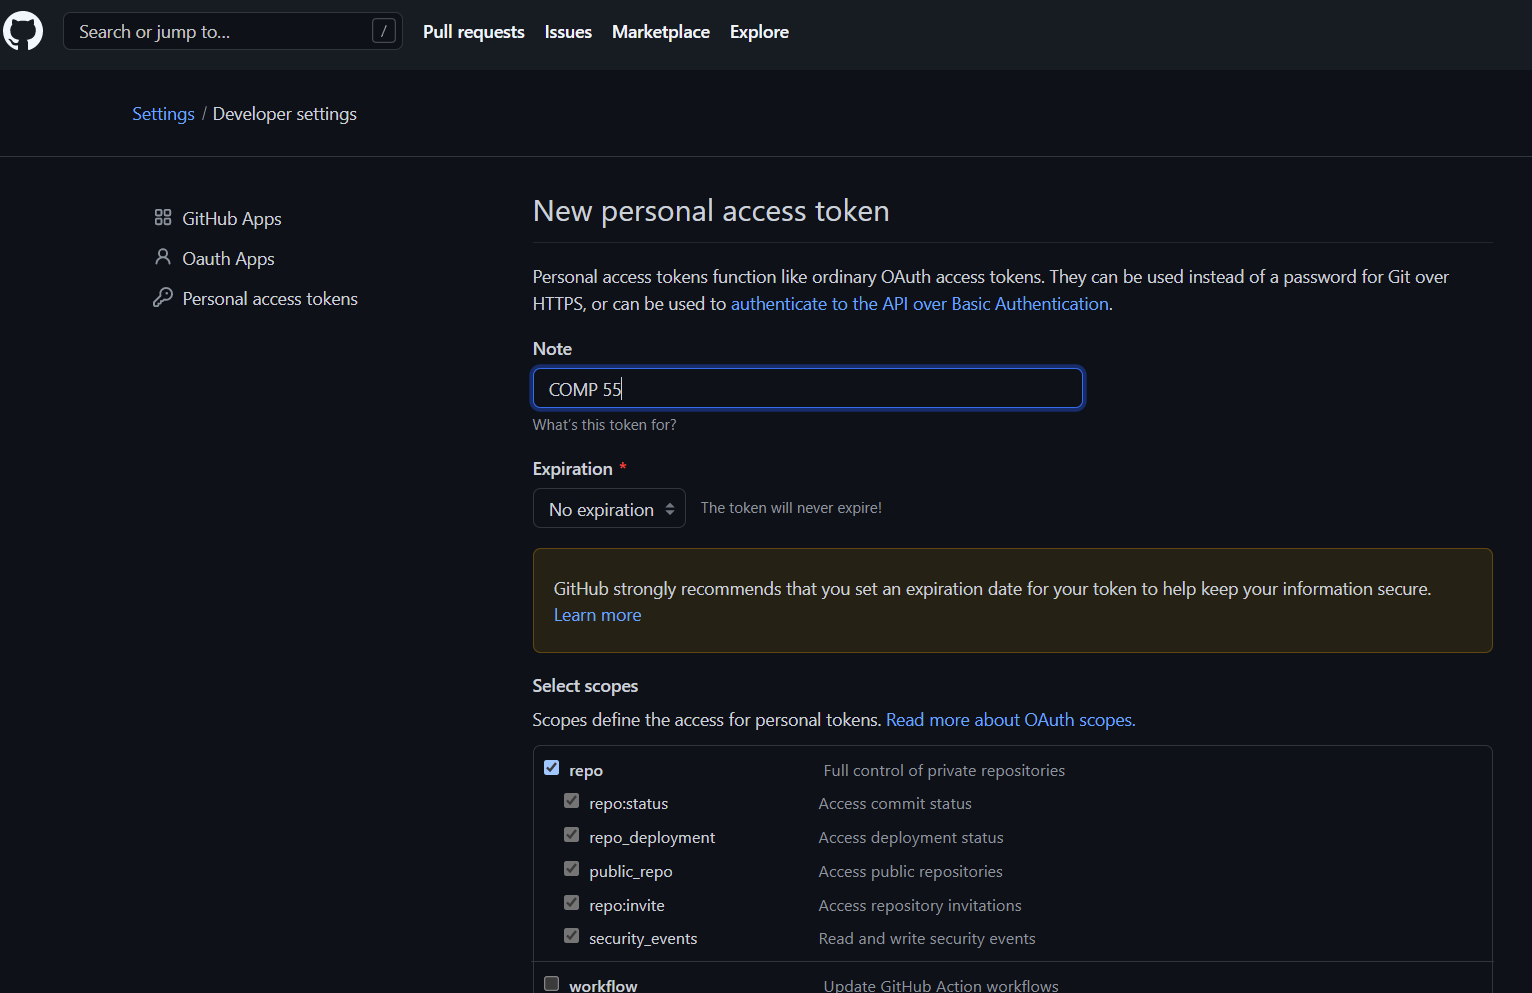Click 'Access repository invitations' description
The height and width of the screenshot is (993, 1532).
coord(920,906)
